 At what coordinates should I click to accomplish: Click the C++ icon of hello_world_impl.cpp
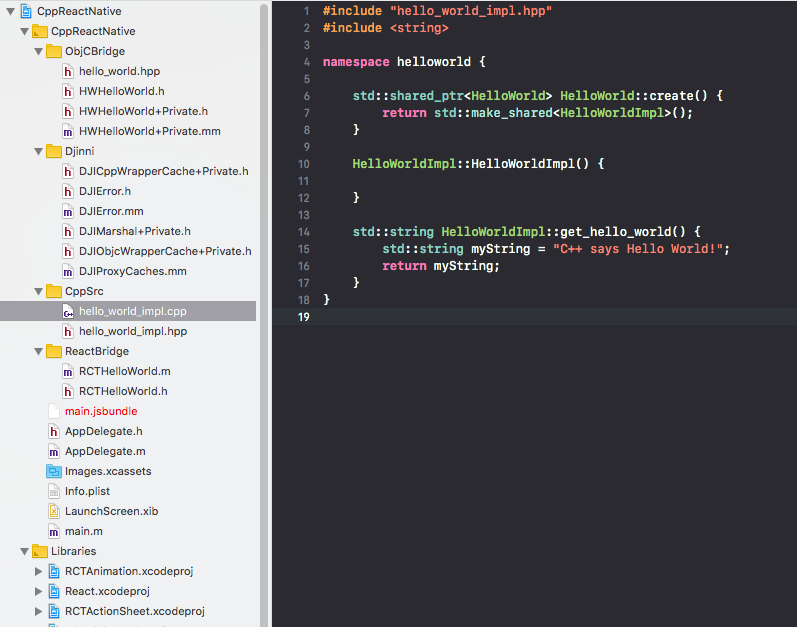coord(68,311)
